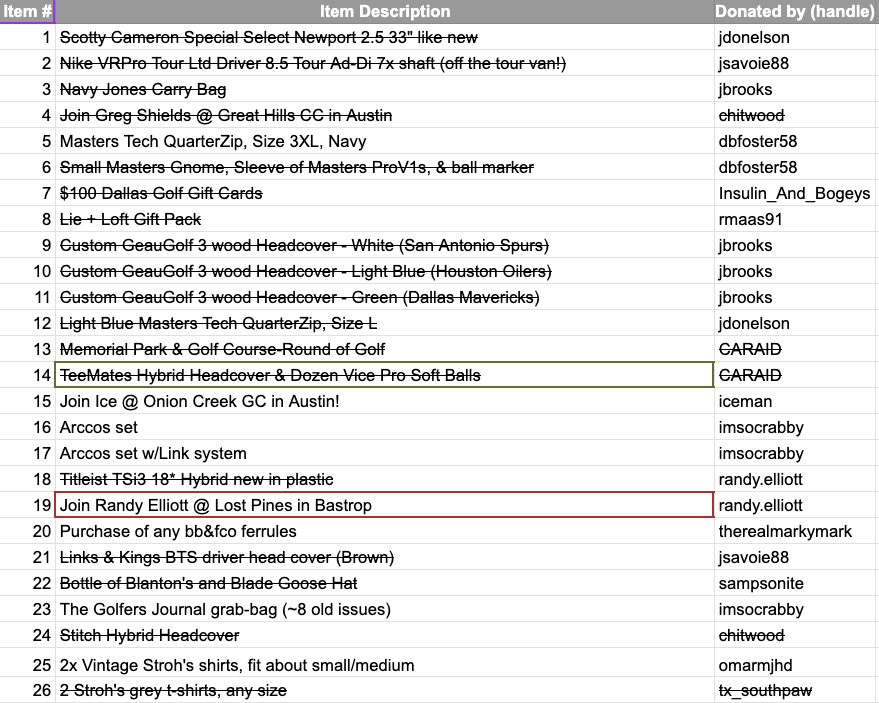This screenshot has height=703, width=879.
Task: Select the Navy Jones Carry Bag cell
Action: (x=385, y=89)
